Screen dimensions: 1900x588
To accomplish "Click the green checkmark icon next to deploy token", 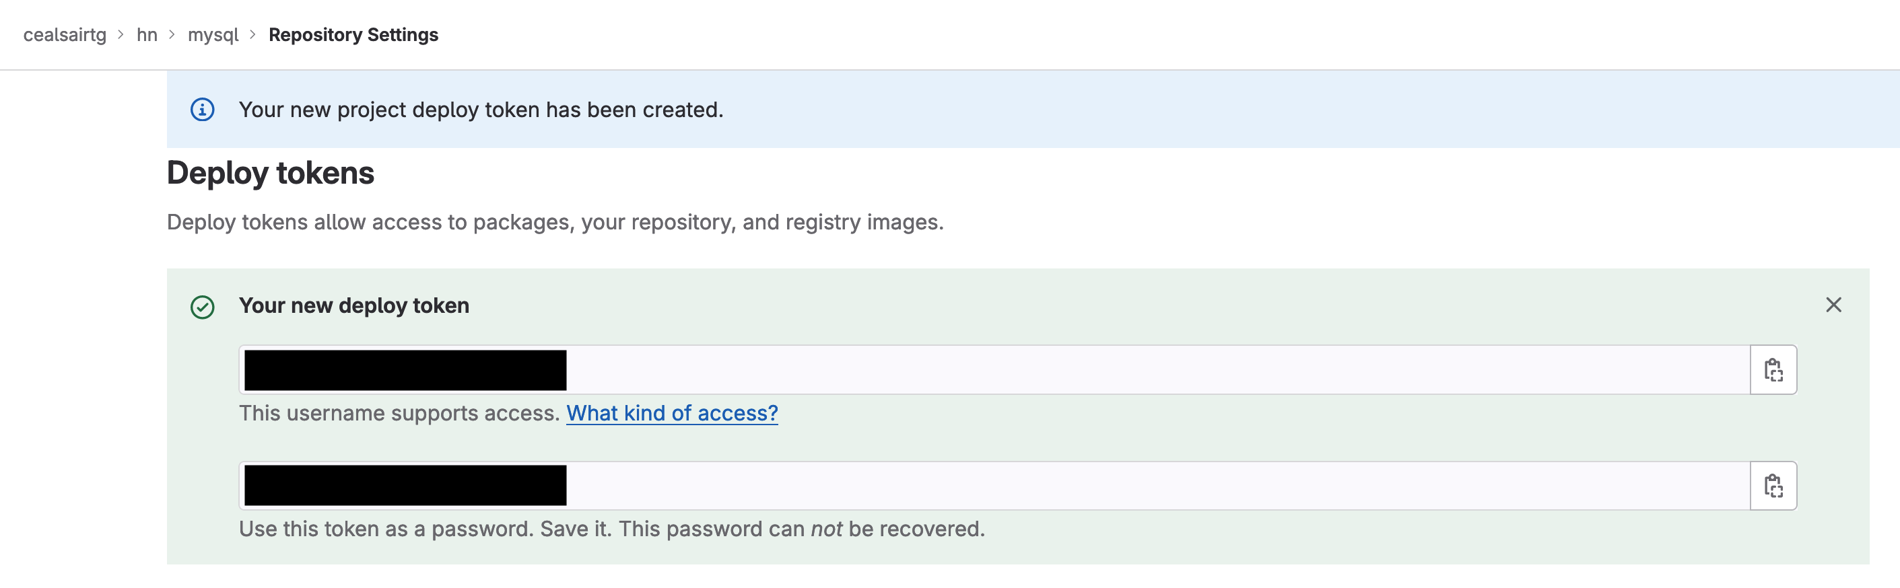I will 203,308.
